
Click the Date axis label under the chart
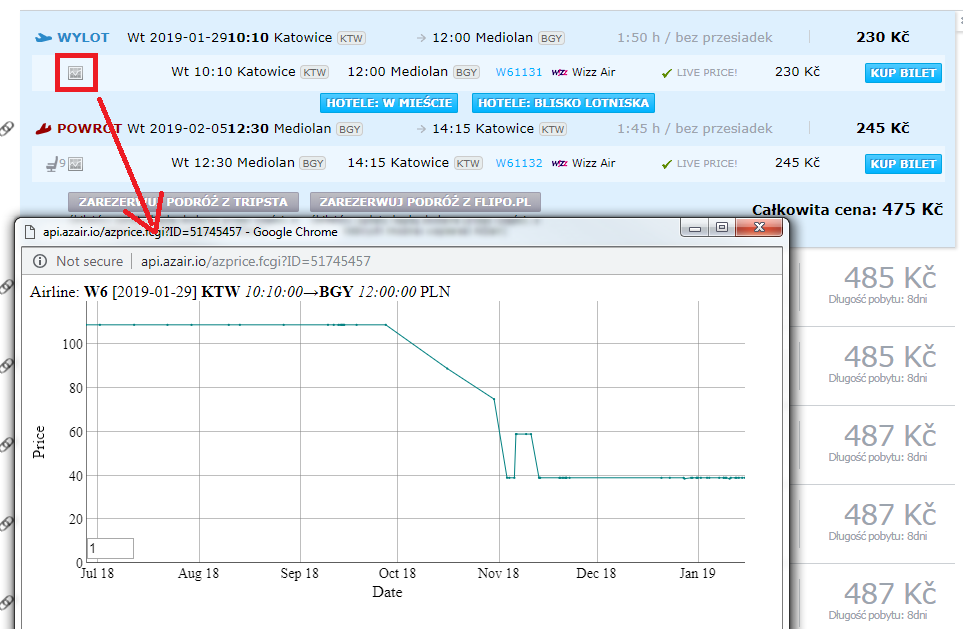pos(387,592)
